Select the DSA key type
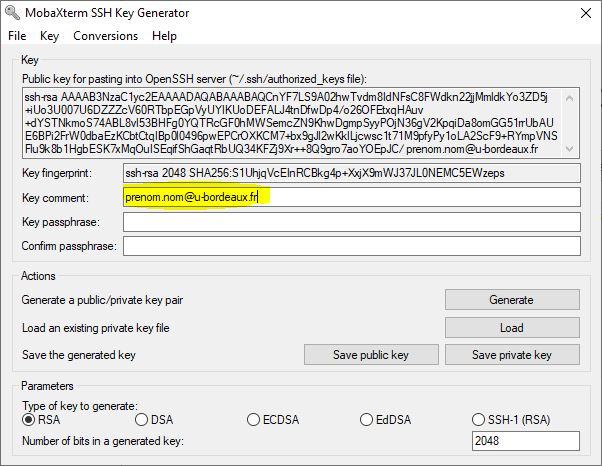602x466 pixels. (x=154, y=420)
